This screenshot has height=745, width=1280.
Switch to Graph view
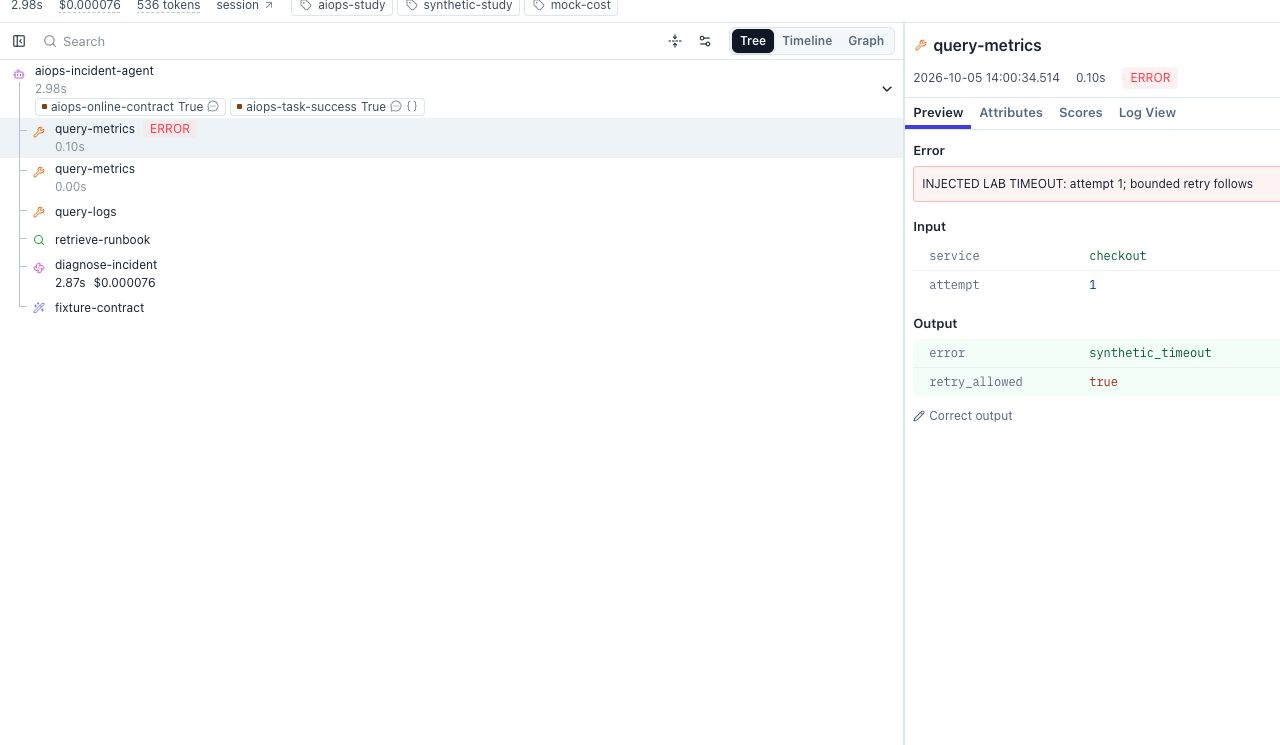(x=866, y=41)
